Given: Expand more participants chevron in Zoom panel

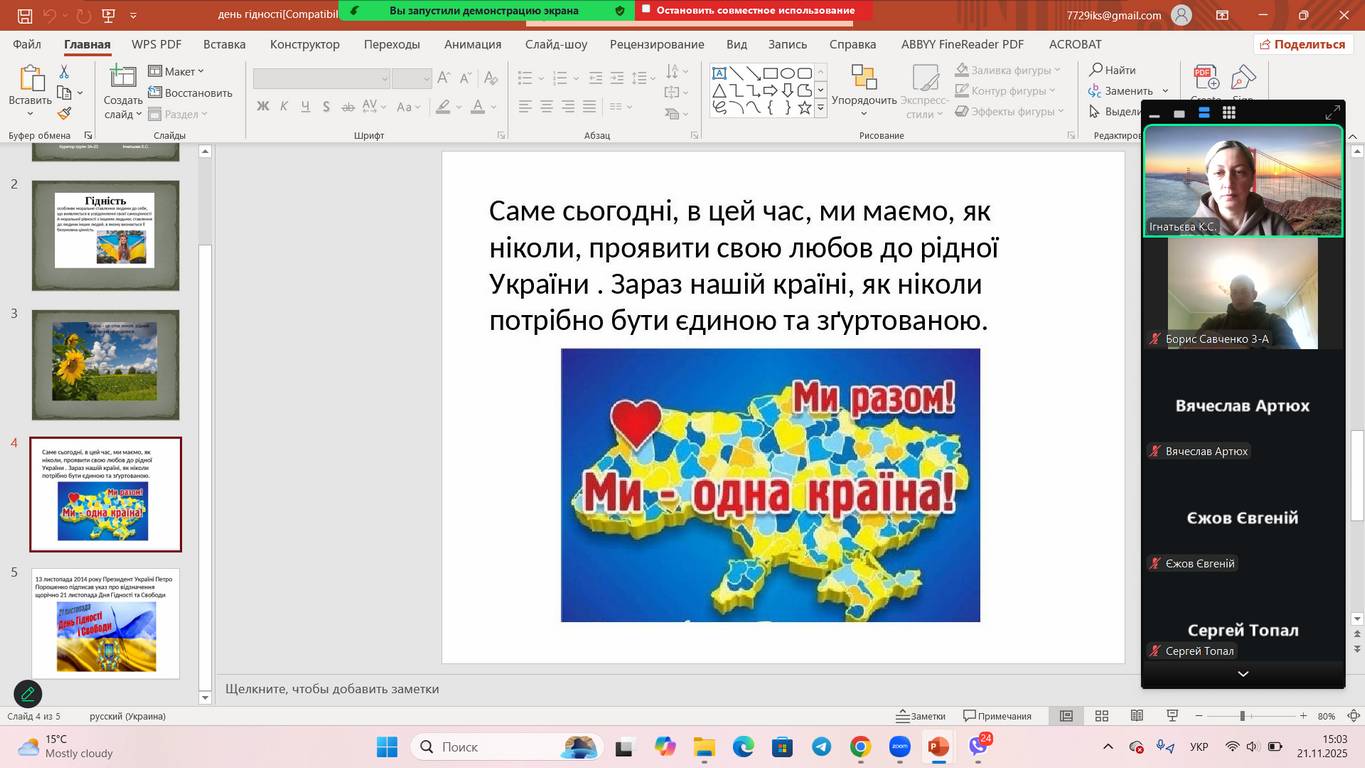Looking at the screenshot, I should tap(1242, 674).
